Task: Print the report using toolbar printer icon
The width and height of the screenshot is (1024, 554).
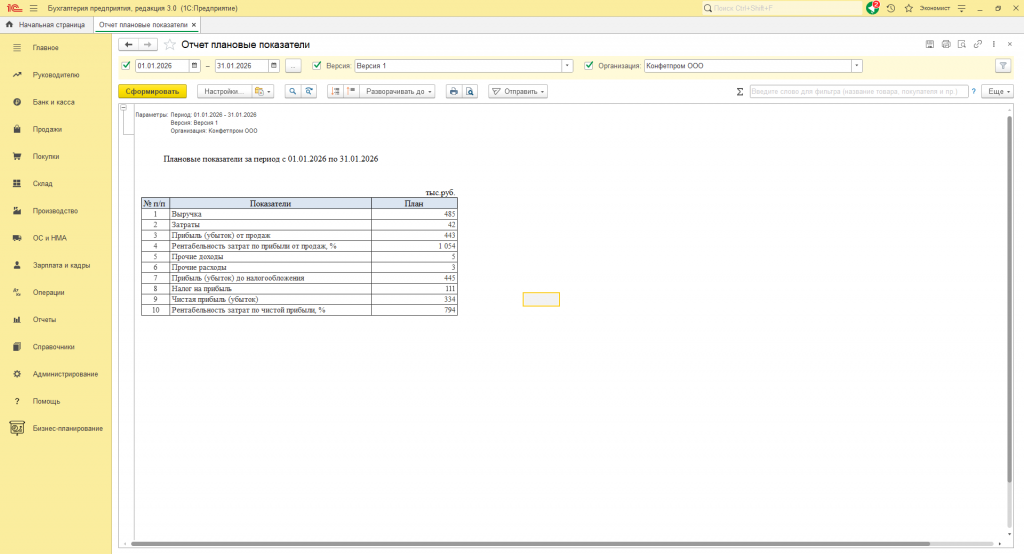Action: point(454,91)
